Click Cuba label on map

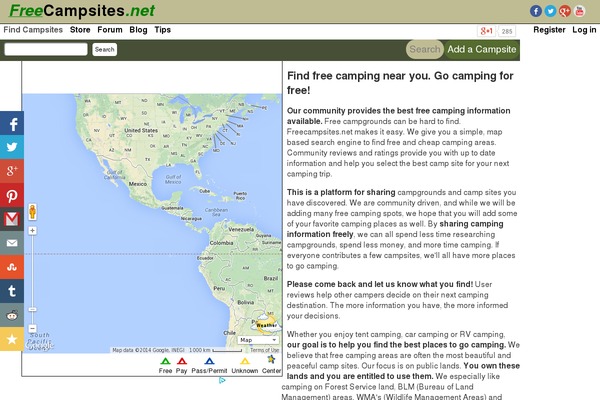205,191
